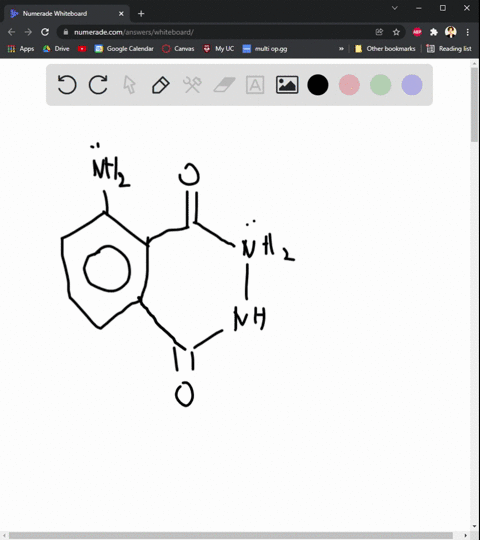Viewport: 480px width, 540px height.
Task: Undo the last whiteboard stroke
Action: point(67,85)
